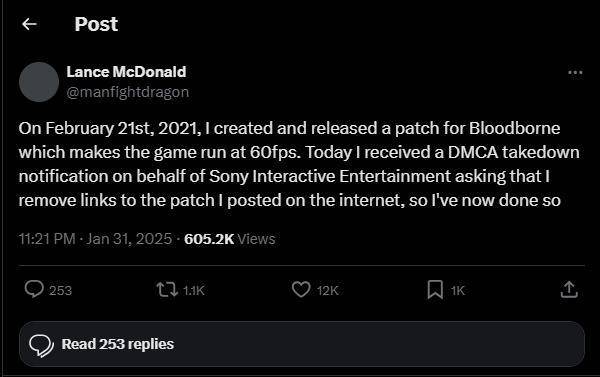The image size is (600, 377).
Task: Click the 1K bookmarks count
Action: coord(458,291)
